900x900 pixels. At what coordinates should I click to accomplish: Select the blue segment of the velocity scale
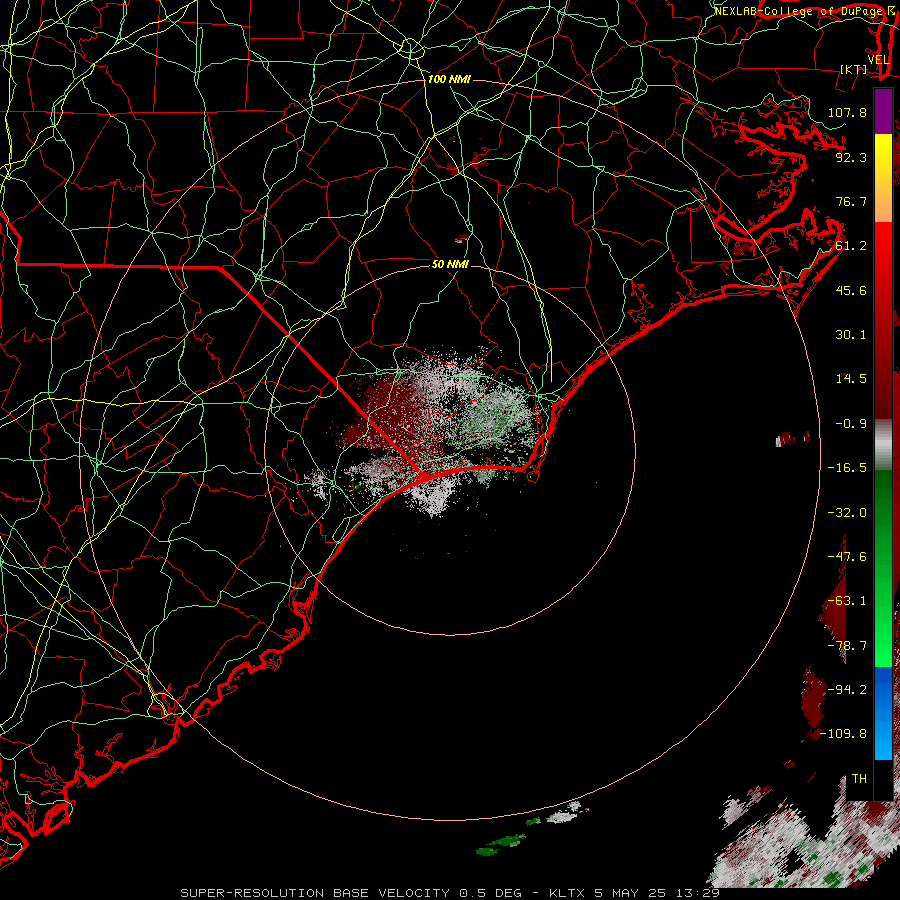[x=883, y=713]
